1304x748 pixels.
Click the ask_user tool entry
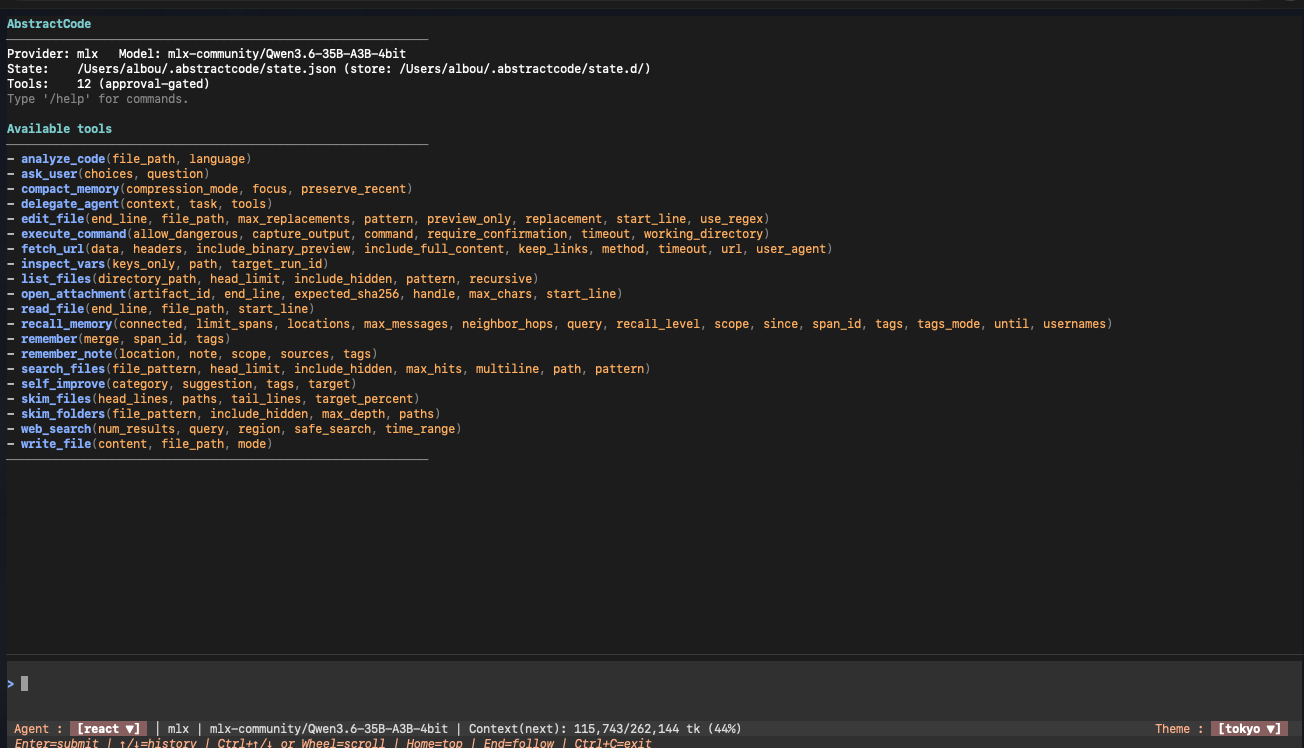[x=107, y=174]
